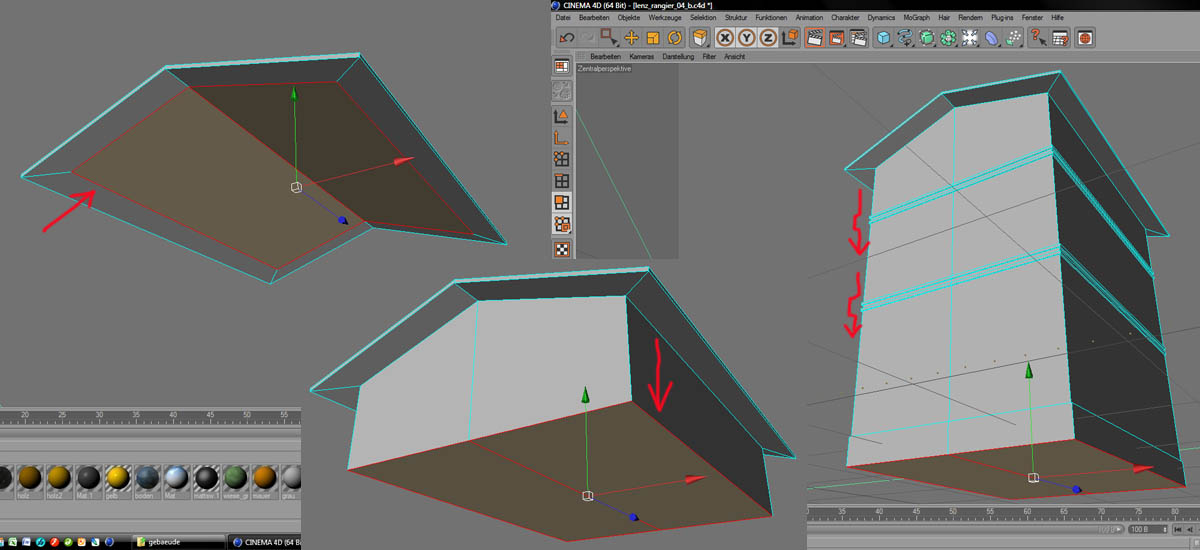This screenshot has height=550, width=1200.
Task: Switch to gebaeude window in taskbar
Action: (x=167, y=541)
